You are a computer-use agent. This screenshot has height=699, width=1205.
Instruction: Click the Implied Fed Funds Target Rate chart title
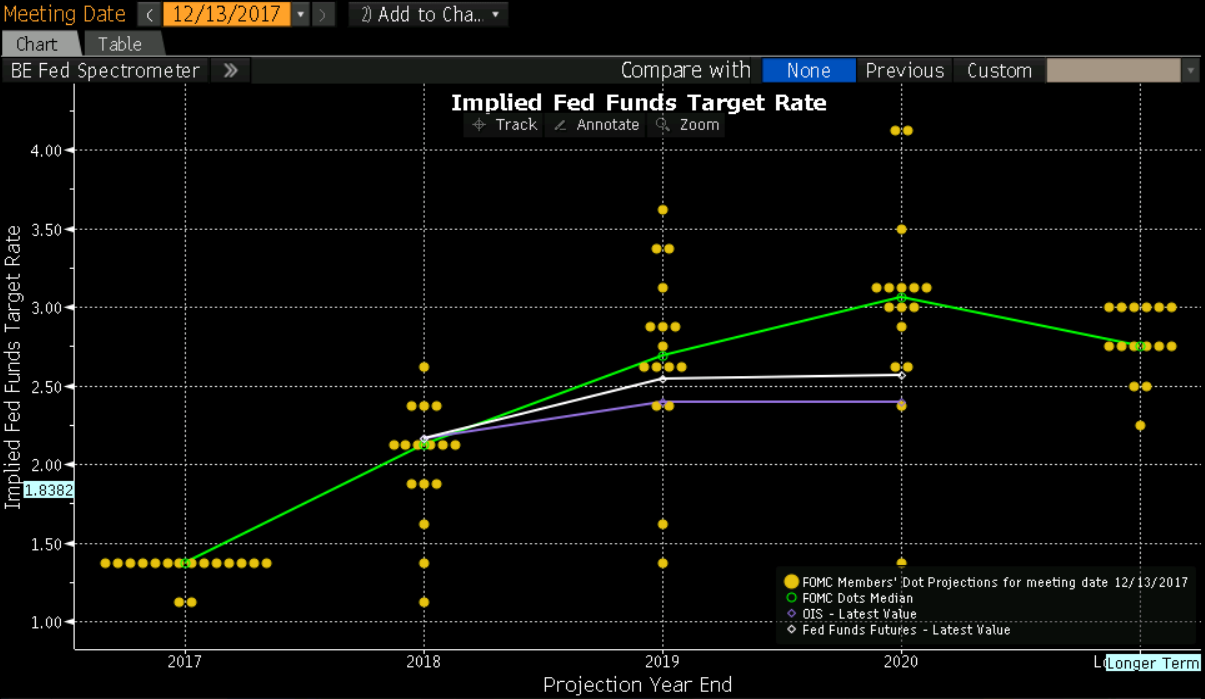[x=639, y=102]
